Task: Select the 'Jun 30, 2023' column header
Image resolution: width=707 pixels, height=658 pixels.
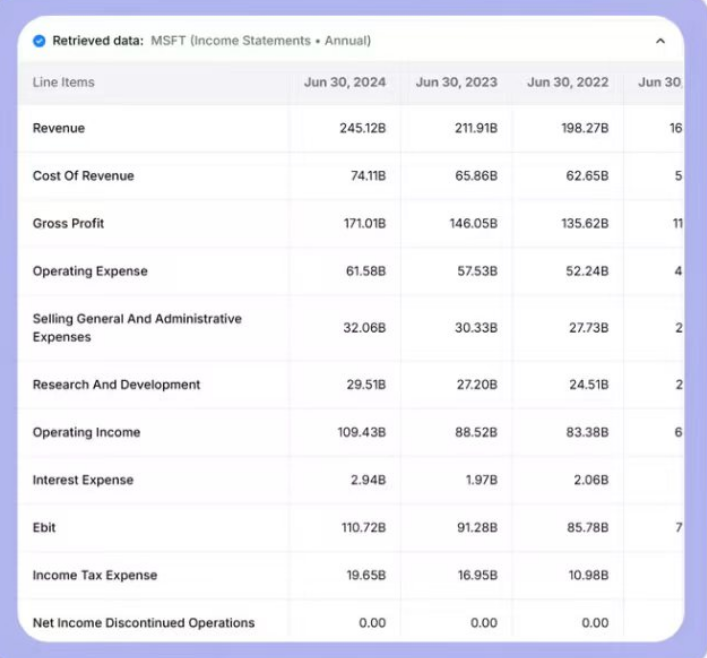Action: click(456, 82)
